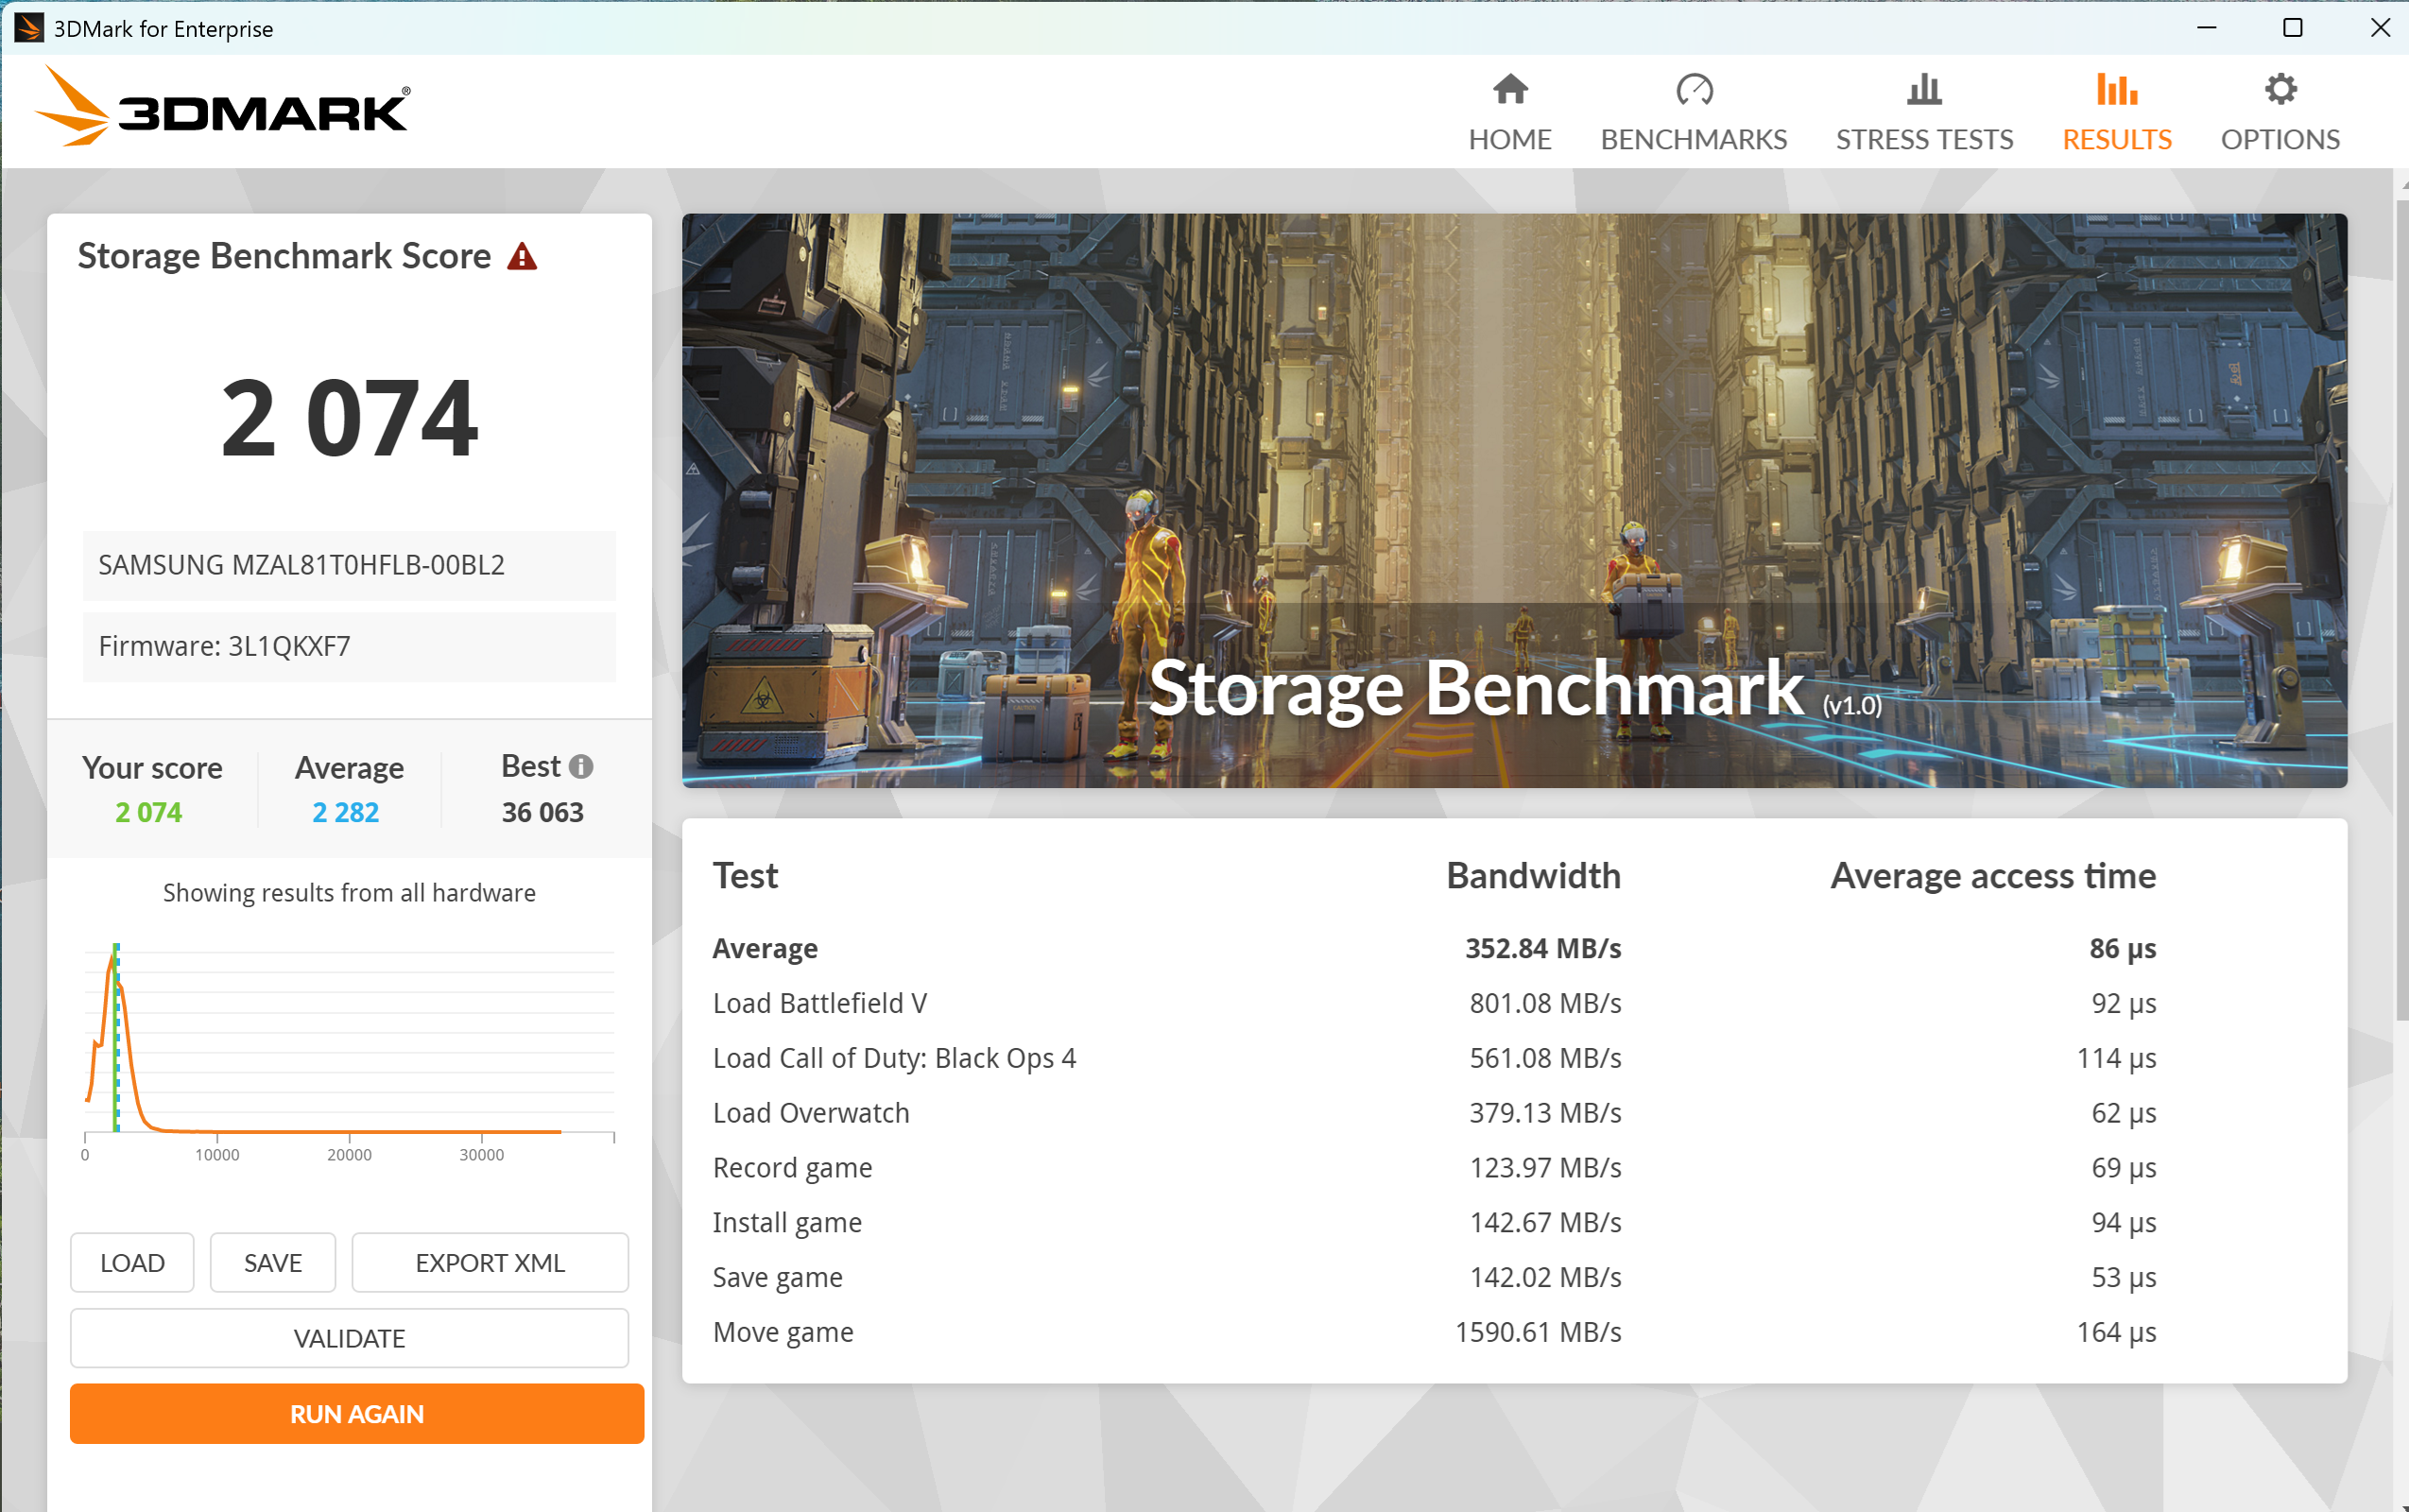Click the VALIDATE button
The width and height of the screenshot is (2409, 1512).
tap(349, 1338)
